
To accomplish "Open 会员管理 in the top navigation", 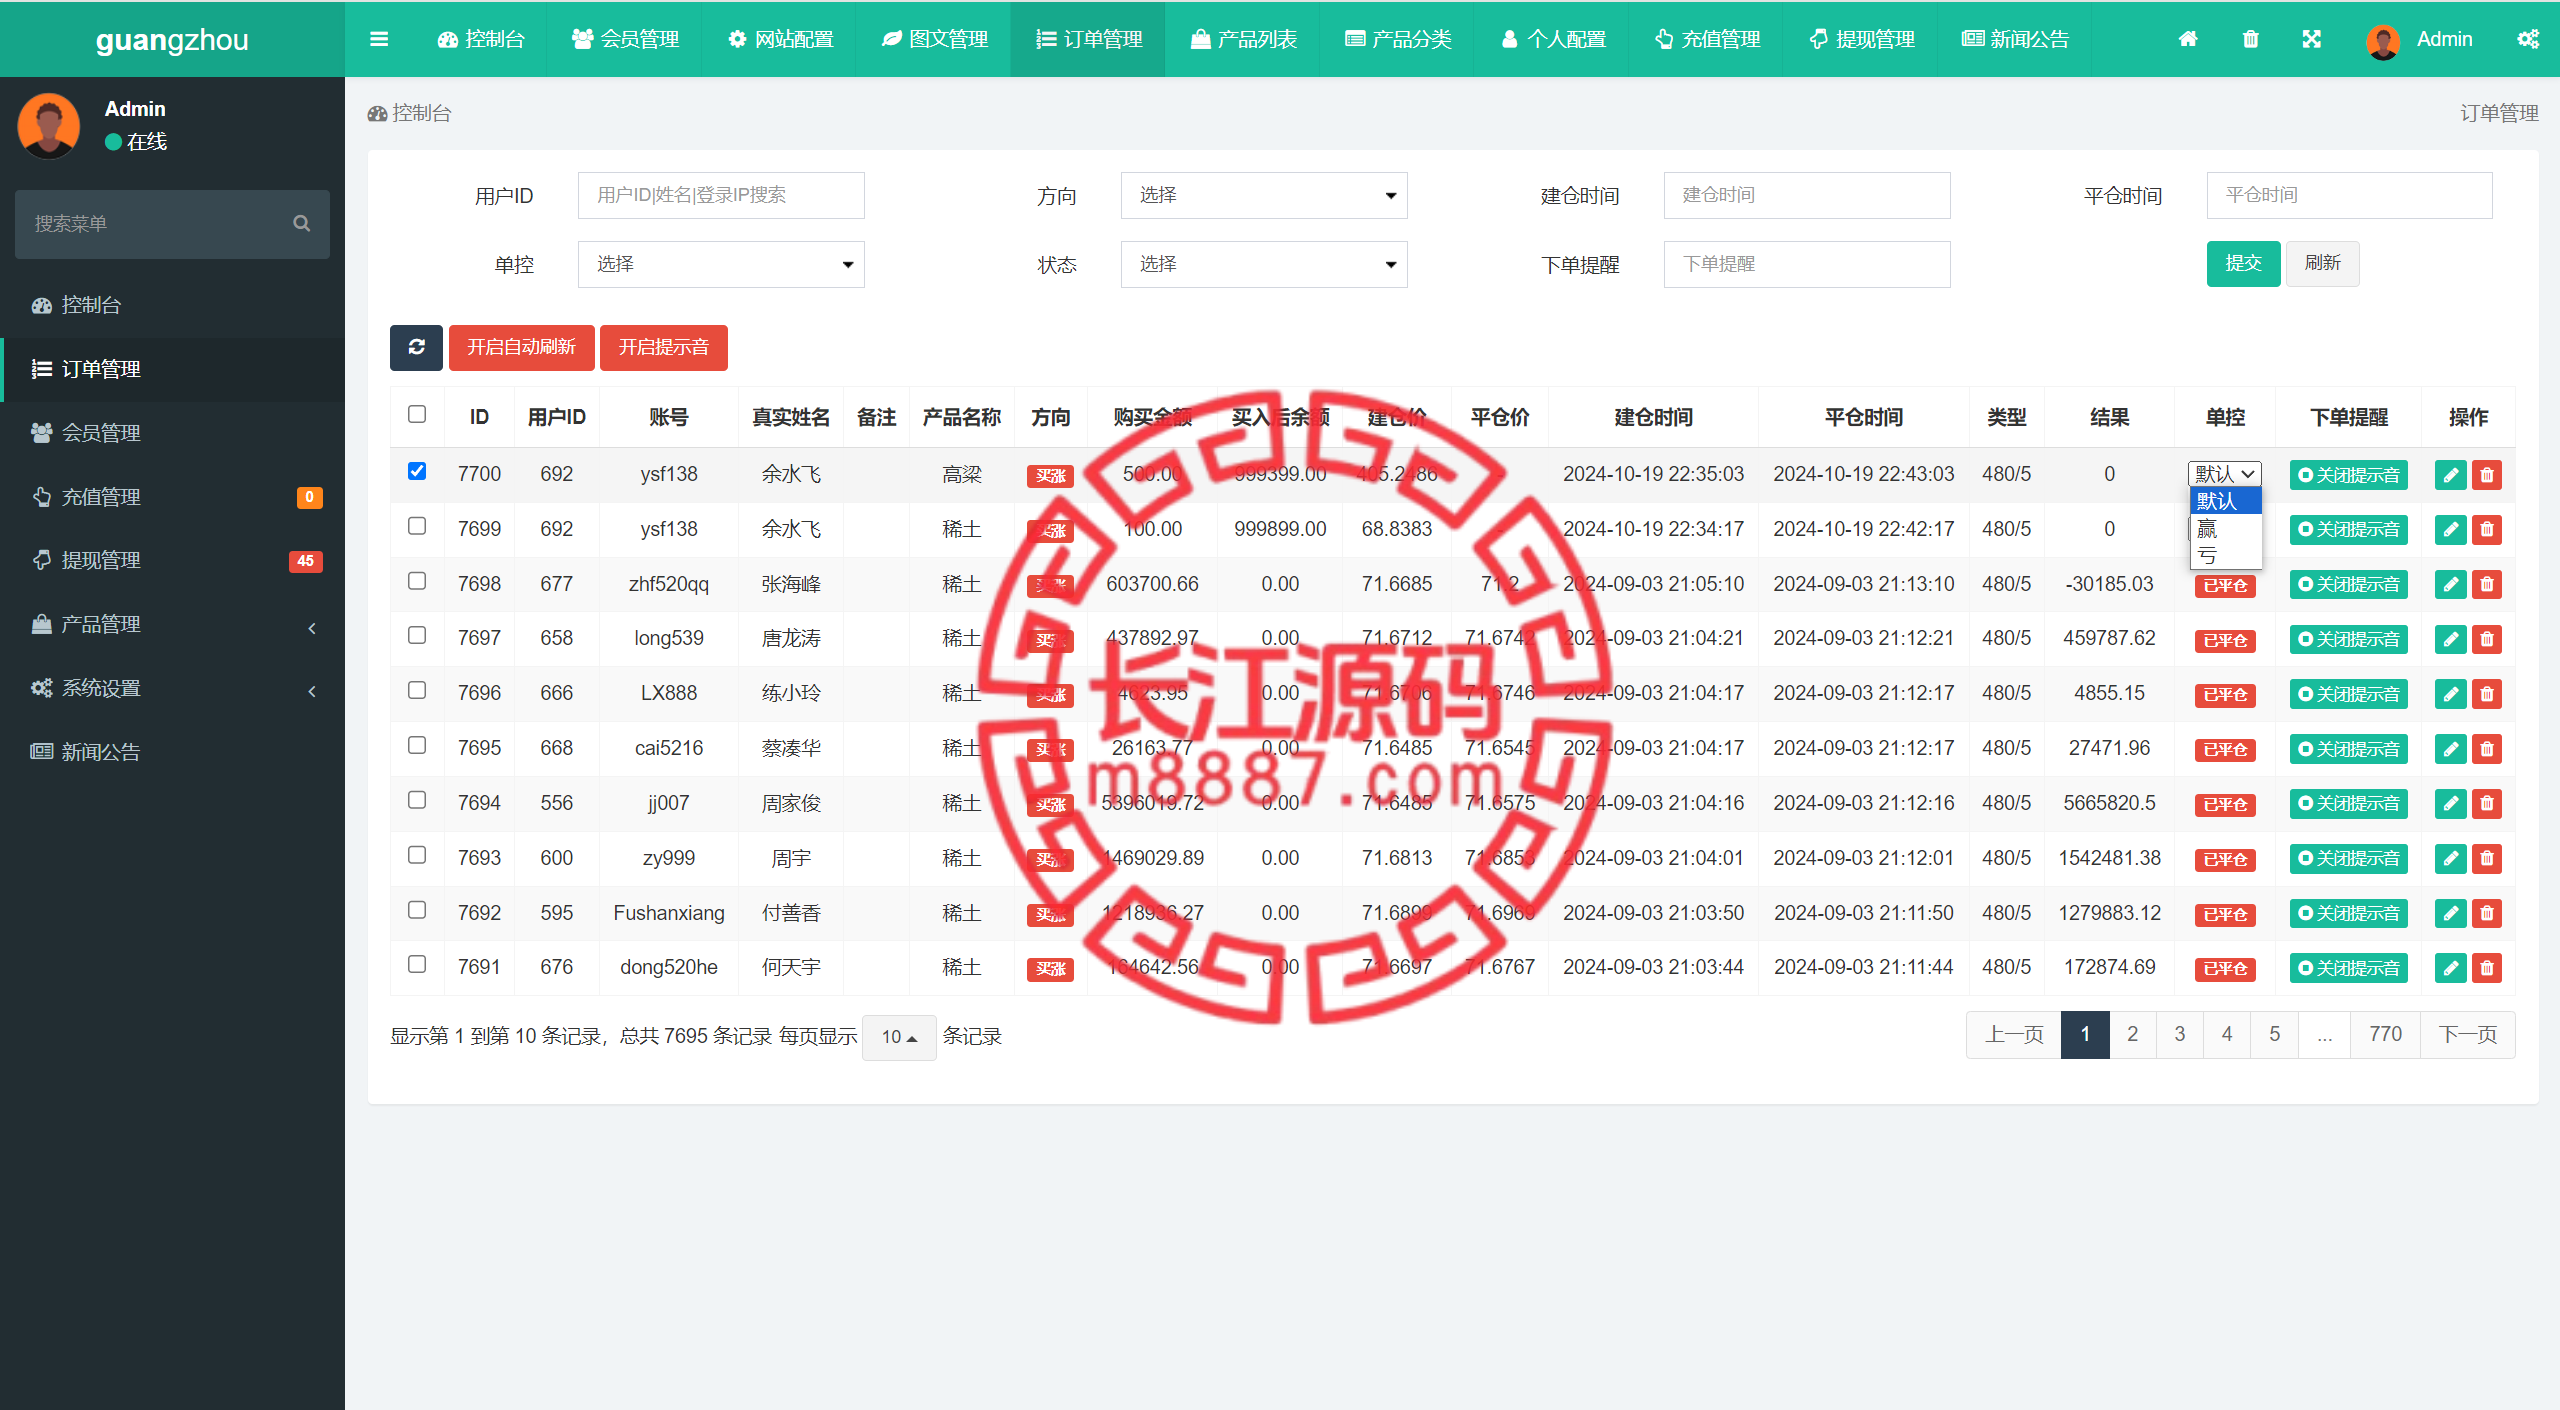I will 625,39.
